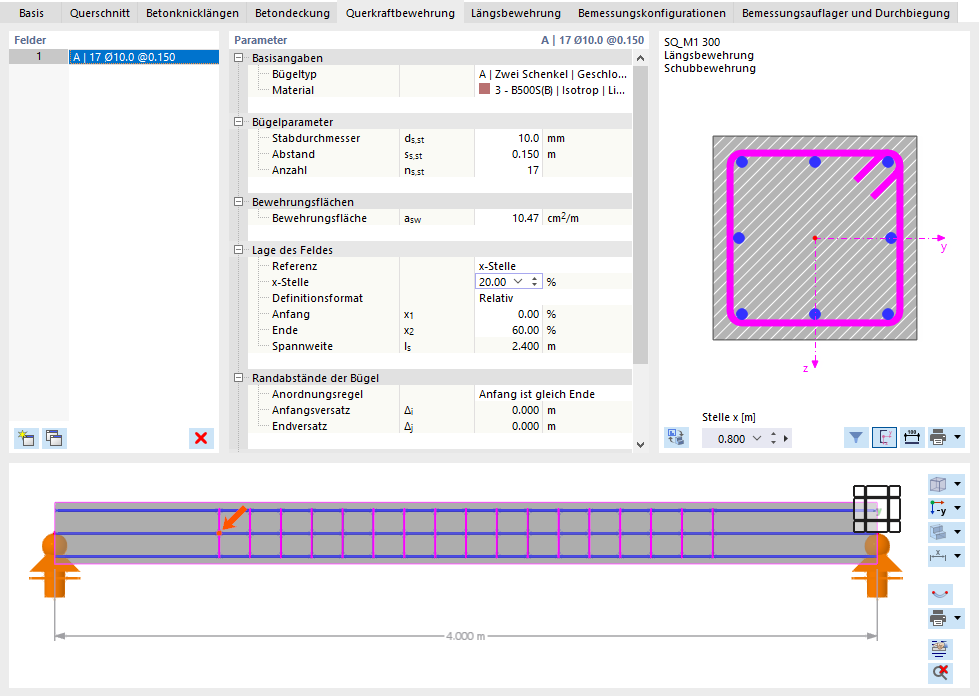
Task: Toggle the deflection curve icon
Action: 940,593
